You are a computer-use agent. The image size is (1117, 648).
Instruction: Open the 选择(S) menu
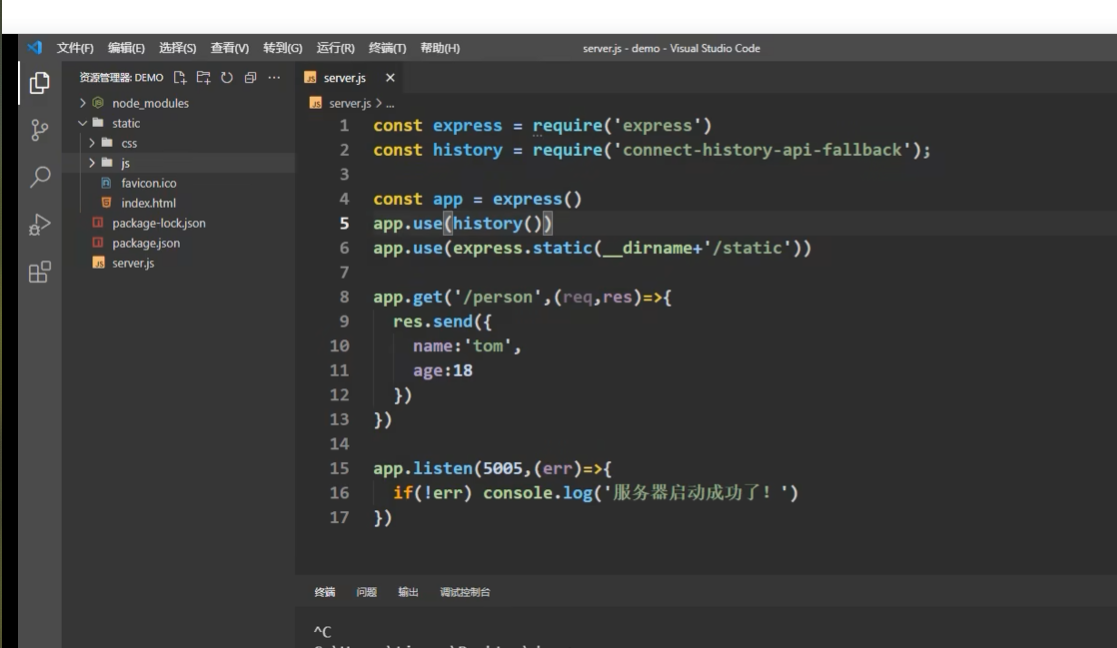click(x=177, y=48)
